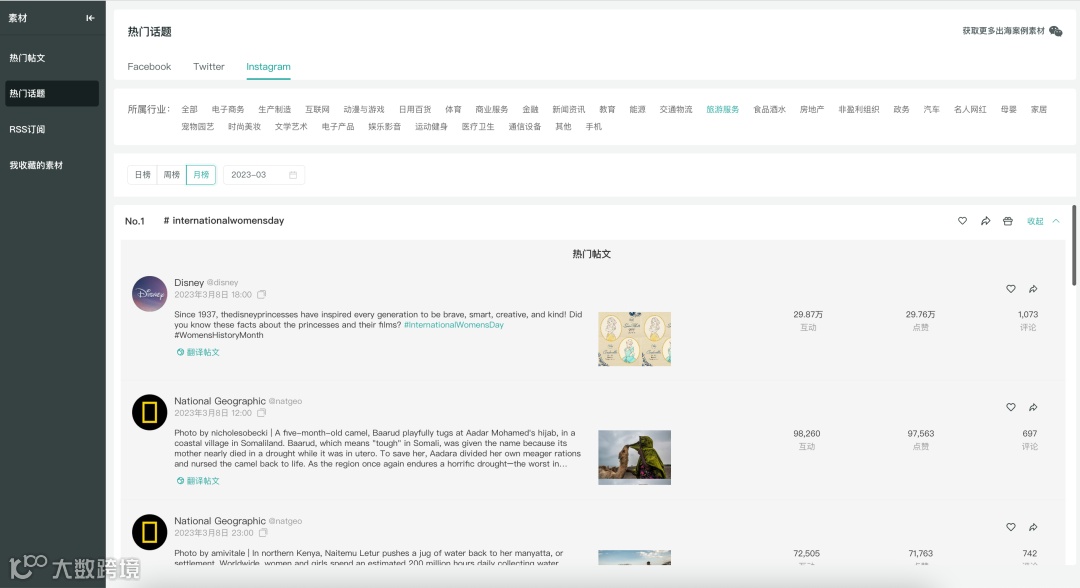Screen dimensions: 1080x588
Task: Open camel photo thumbnail
Action: pos(634,457)
